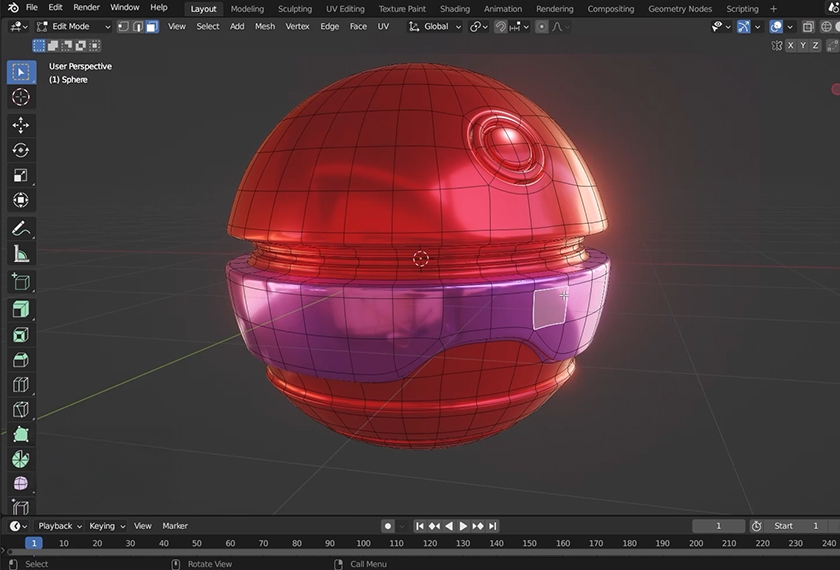Activate the Move tool

click(20, 125)
